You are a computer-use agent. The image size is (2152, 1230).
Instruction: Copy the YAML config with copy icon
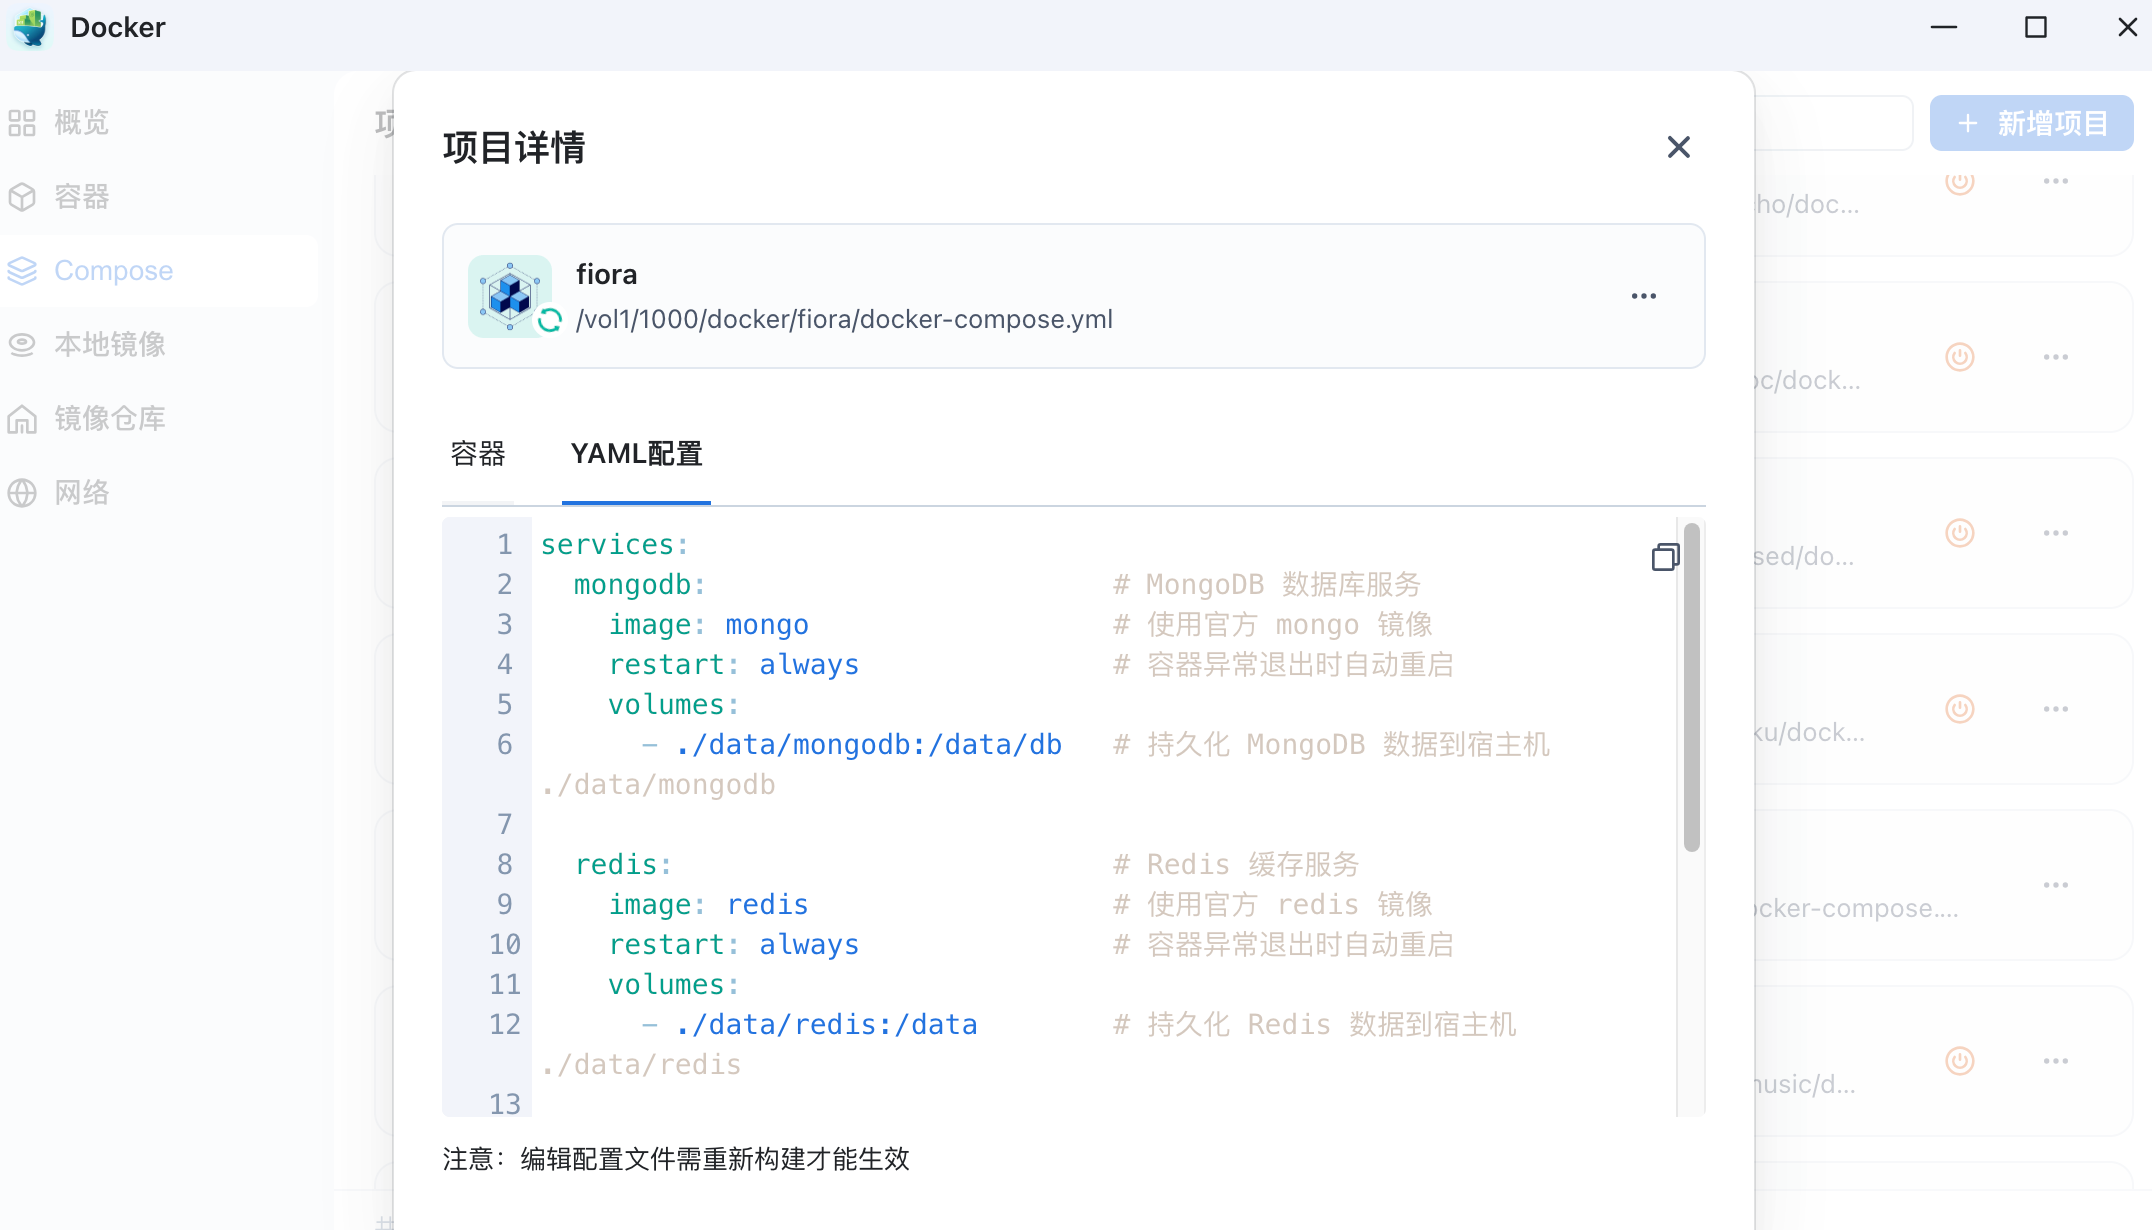(x=1665, y=557)
